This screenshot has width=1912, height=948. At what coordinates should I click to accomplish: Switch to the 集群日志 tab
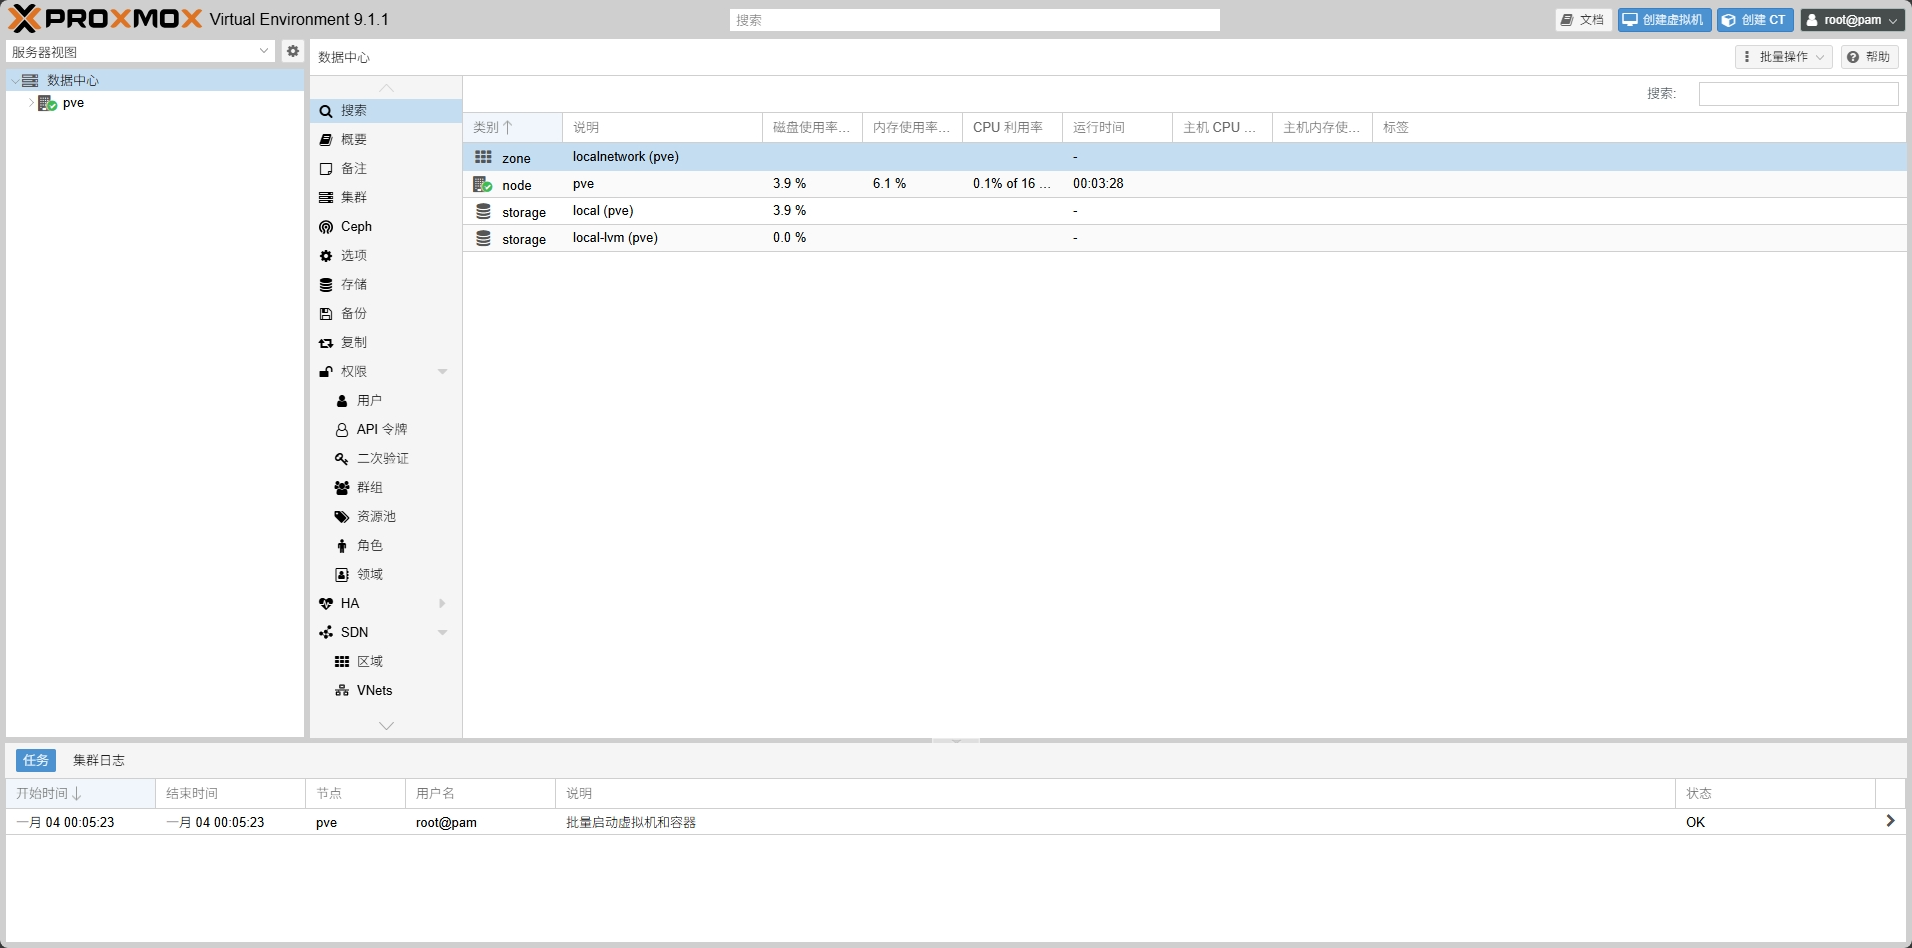[98, 761]
